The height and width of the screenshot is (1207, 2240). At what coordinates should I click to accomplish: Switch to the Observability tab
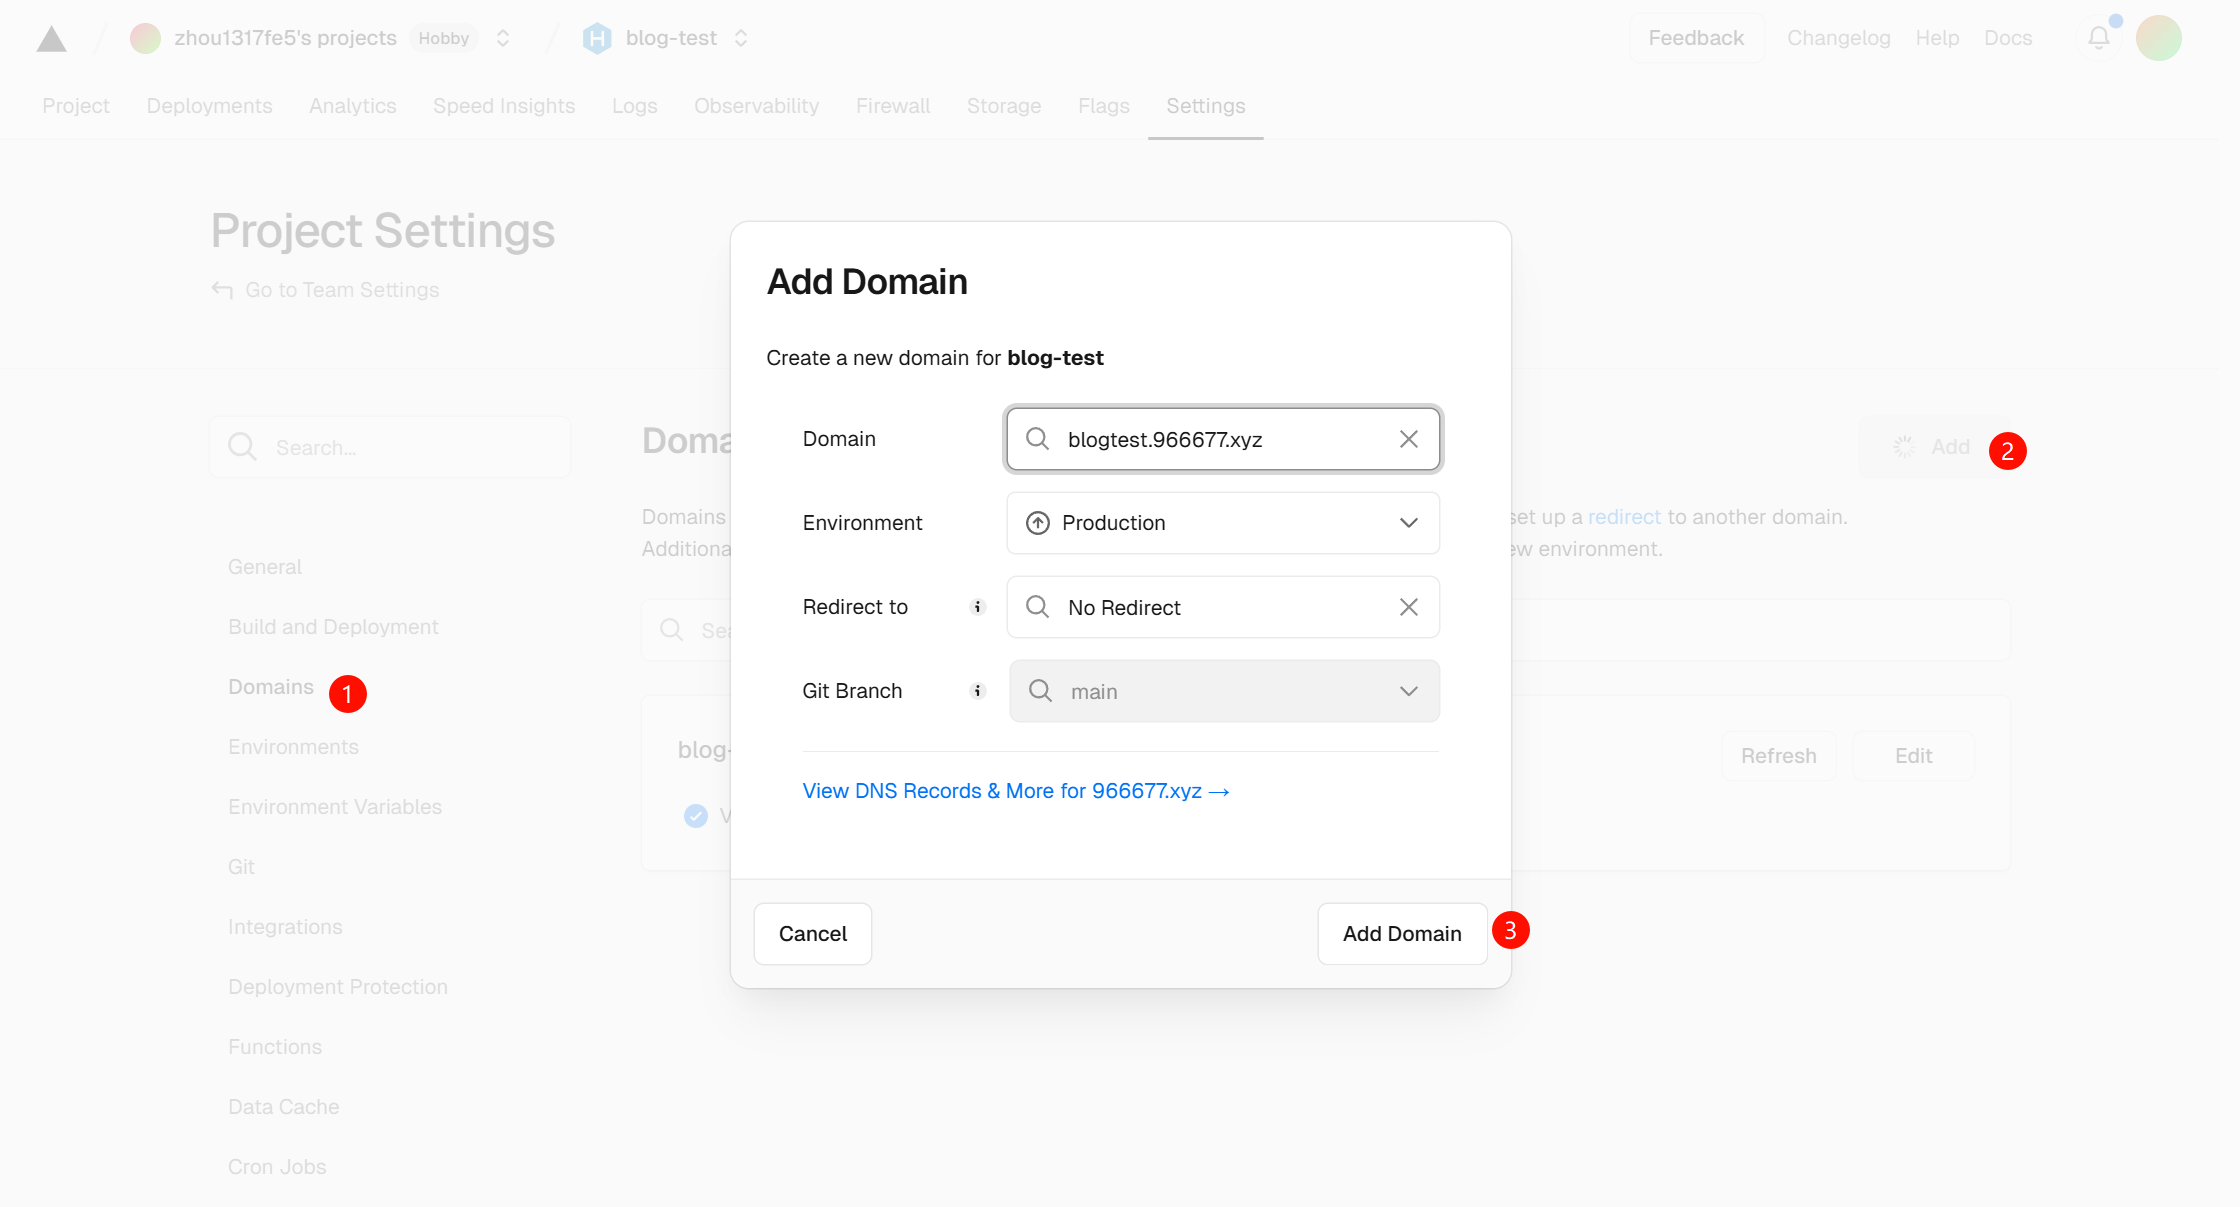(x=756, y=106)
